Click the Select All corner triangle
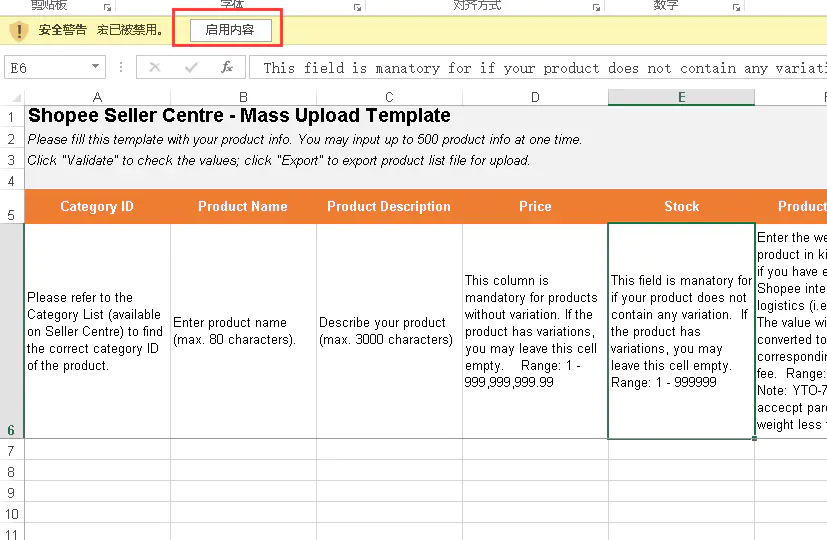Screen dimensions: 827x540 tap(12, 97)
